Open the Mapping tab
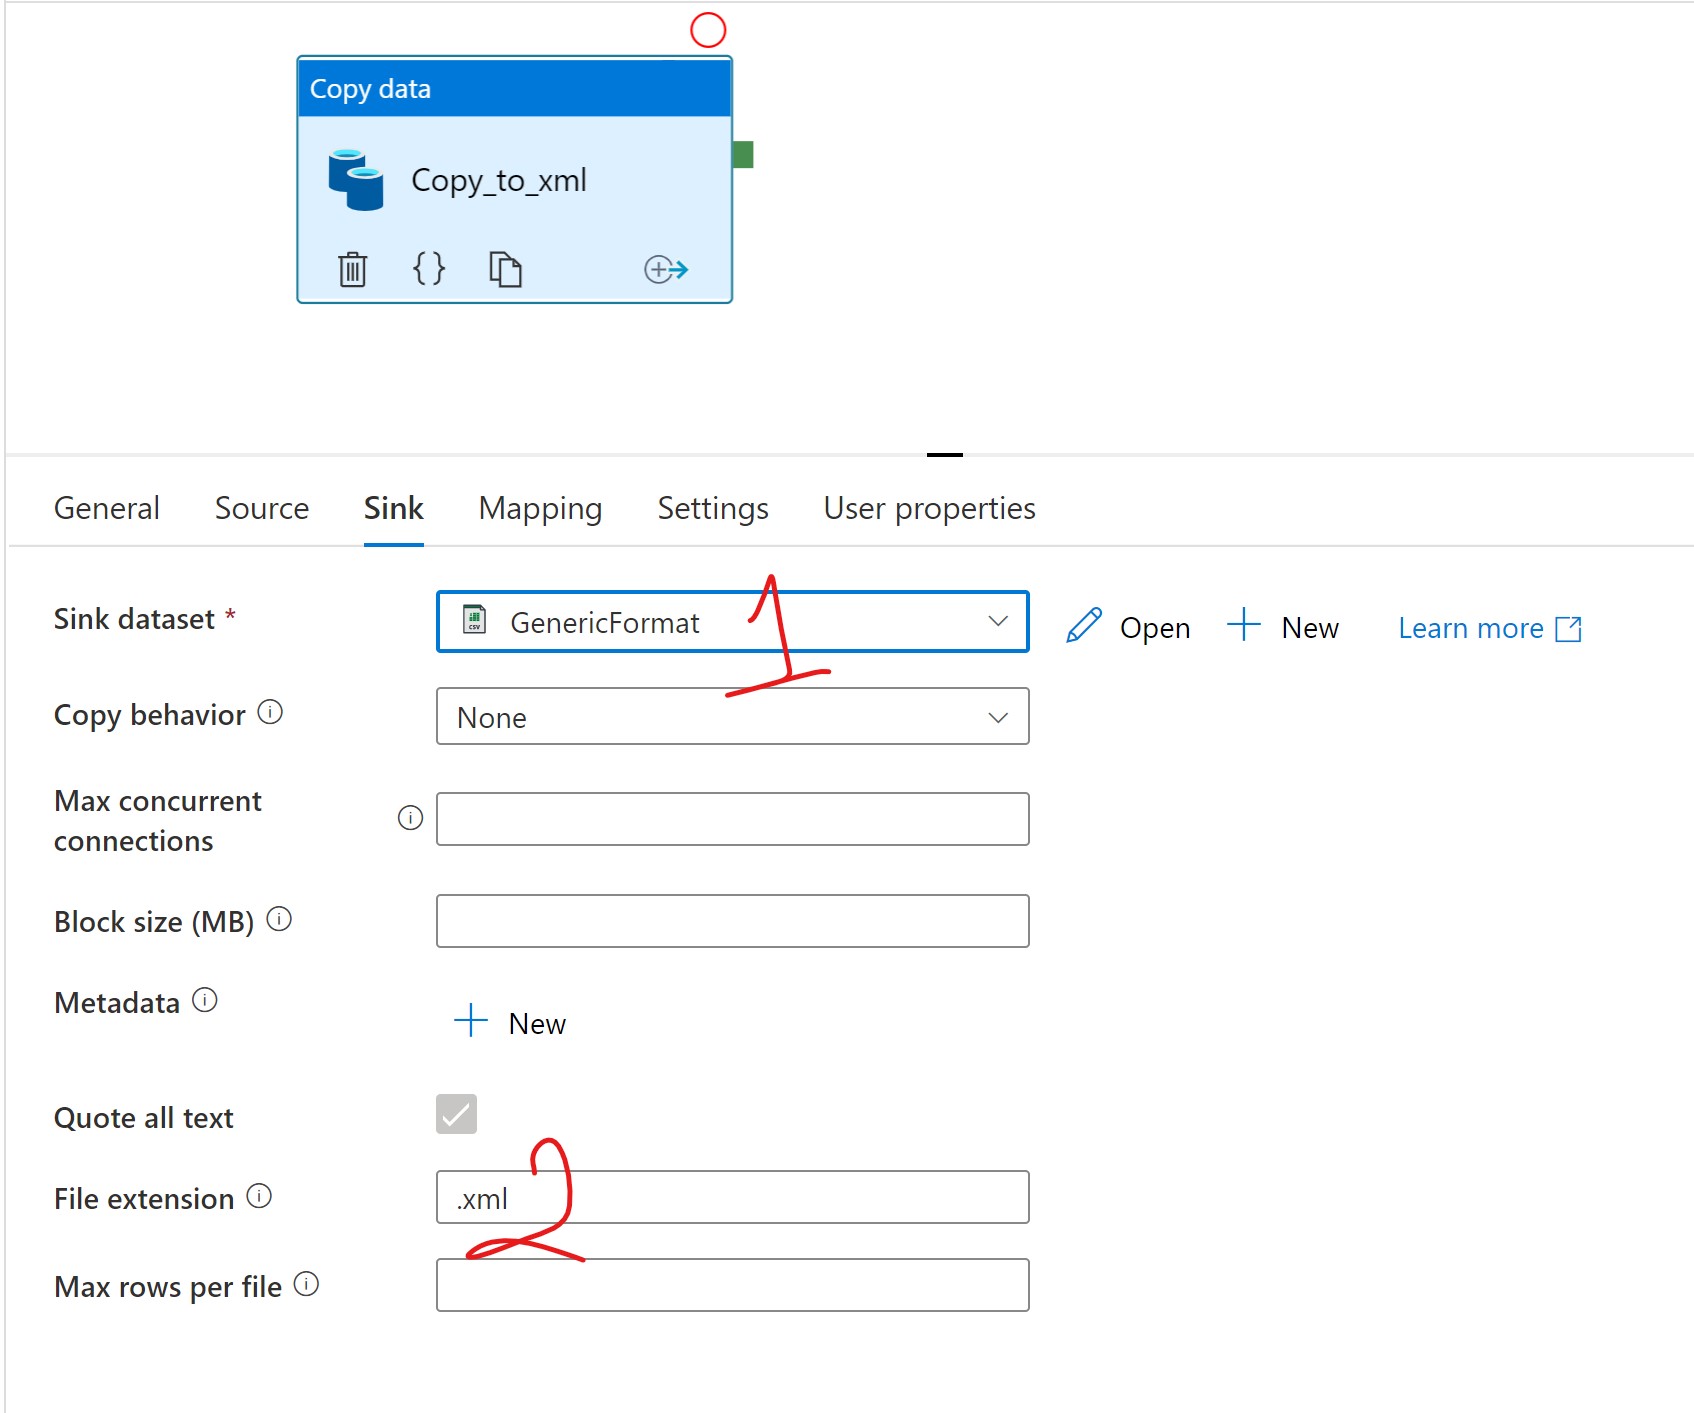 540,508
